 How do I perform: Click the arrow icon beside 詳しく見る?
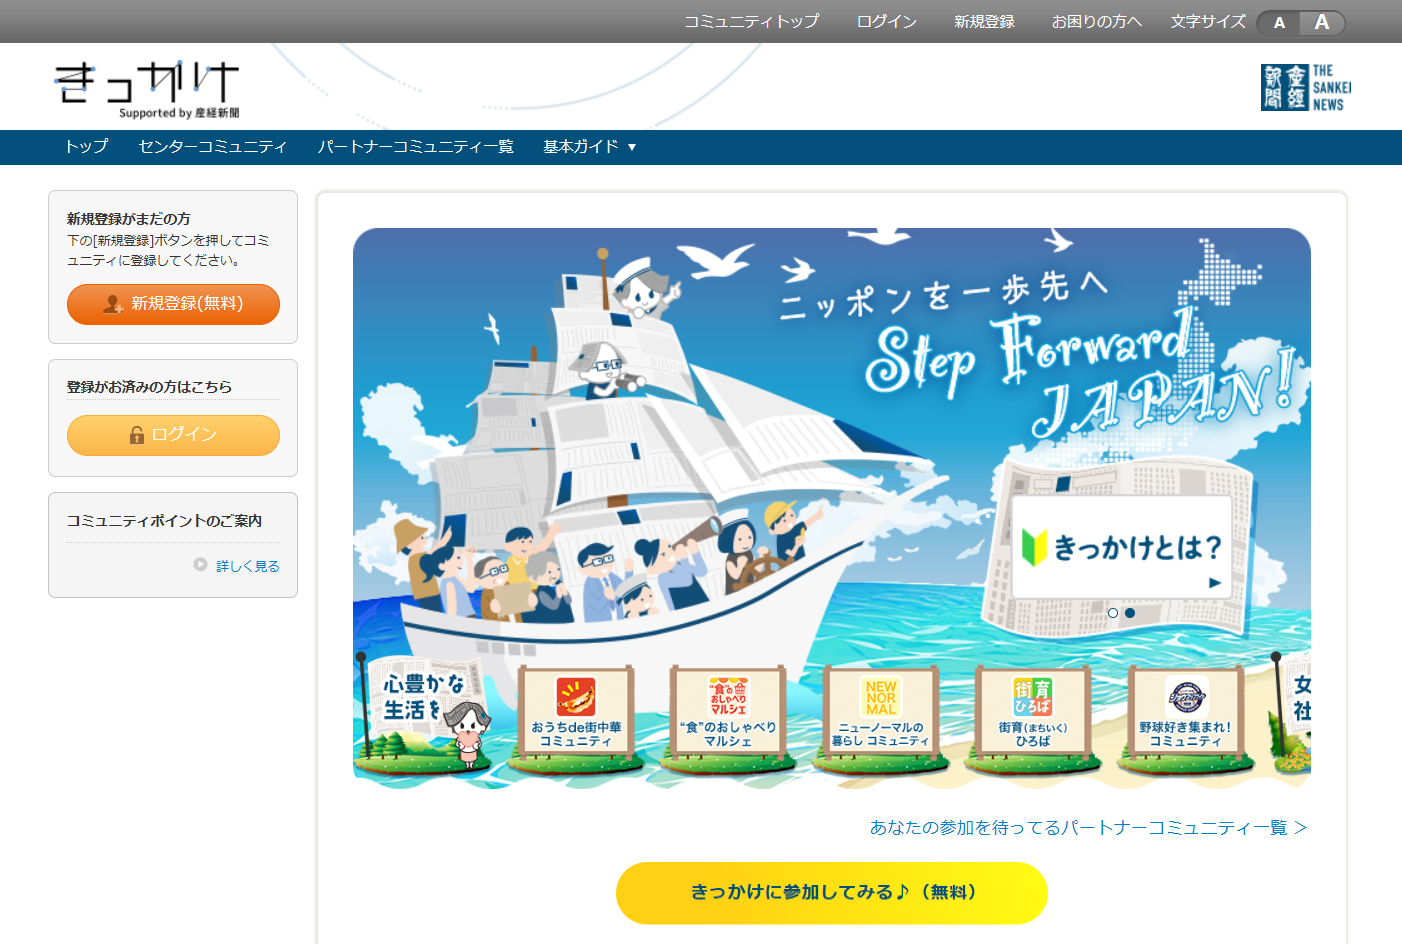200,565
